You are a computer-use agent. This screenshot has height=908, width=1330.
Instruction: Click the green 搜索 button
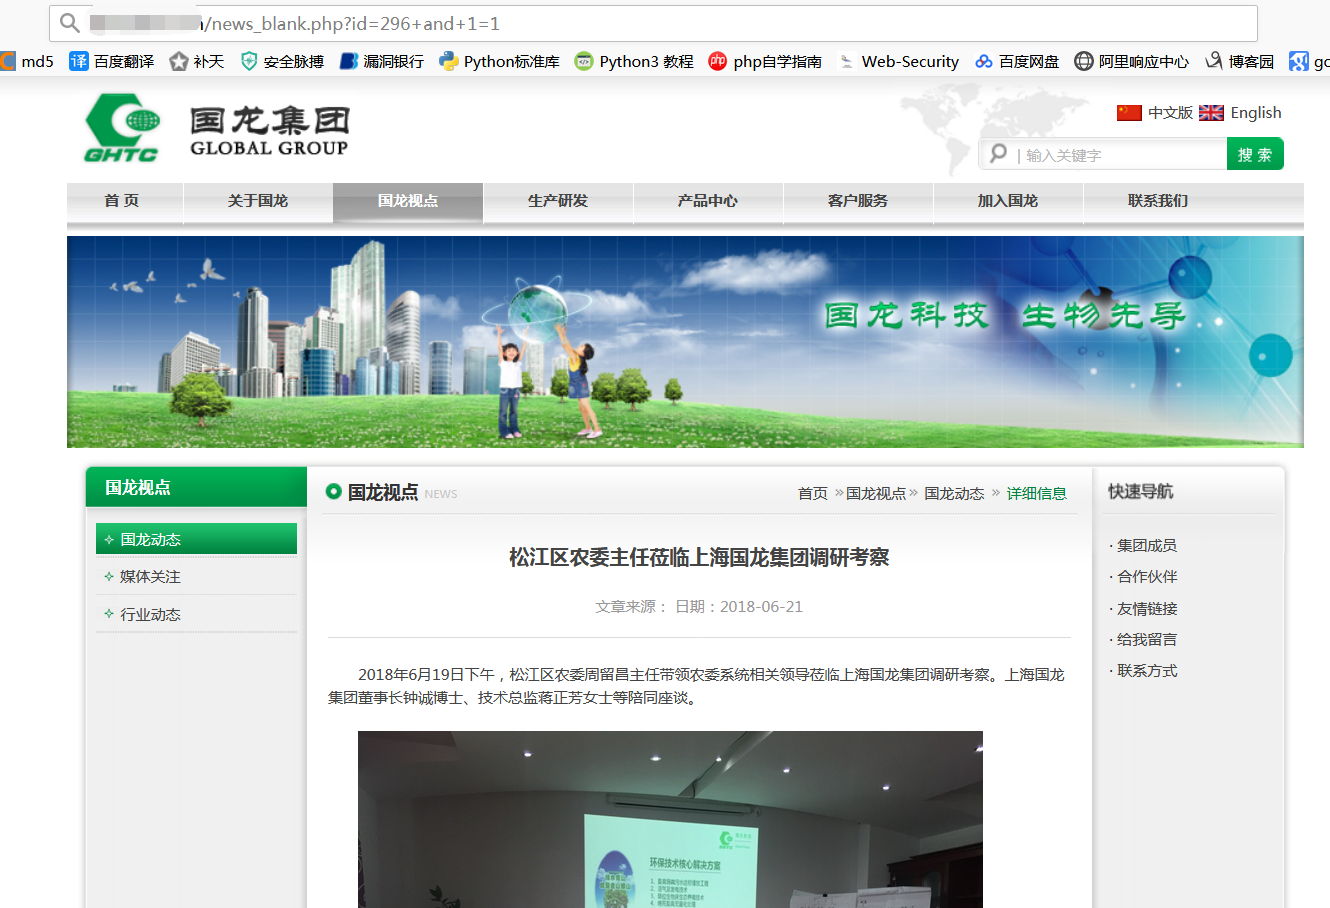pyautogui.click(x=1255, y=154)
